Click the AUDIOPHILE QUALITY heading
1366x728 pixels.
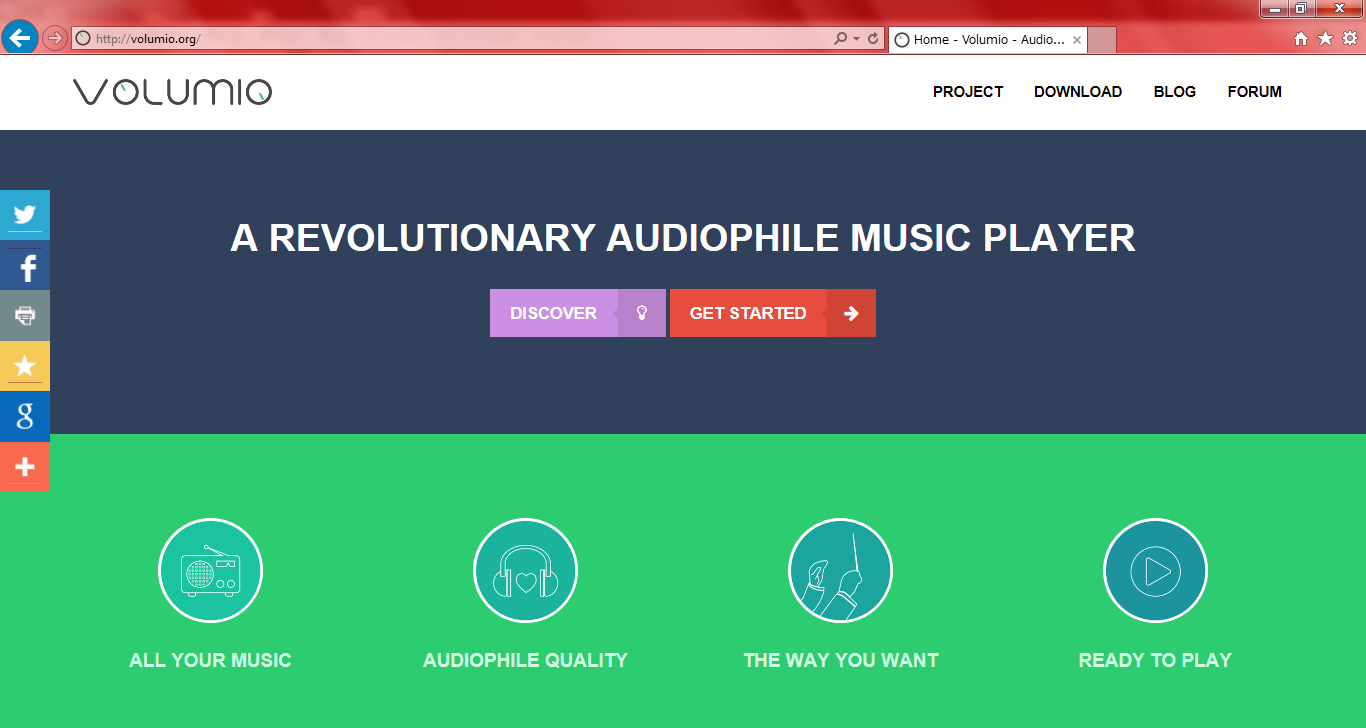tap(525, 660)
